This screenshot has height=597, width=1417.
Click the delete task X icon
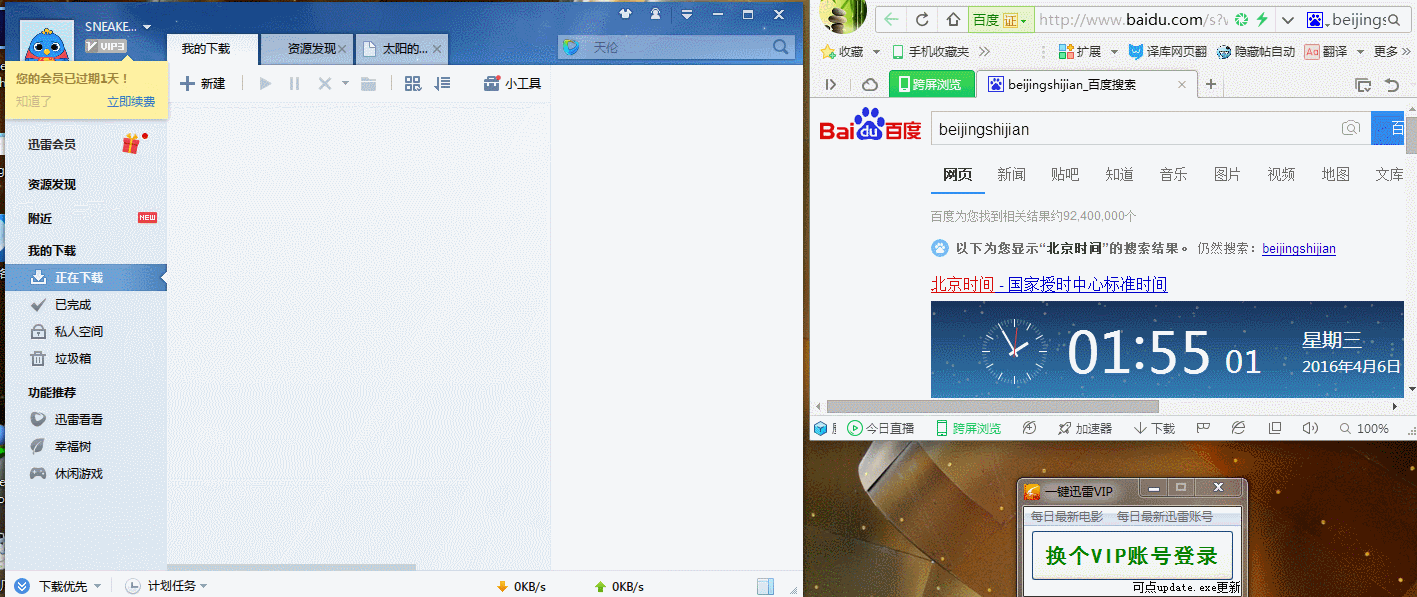pyautogui.click(x=324, y=84)
